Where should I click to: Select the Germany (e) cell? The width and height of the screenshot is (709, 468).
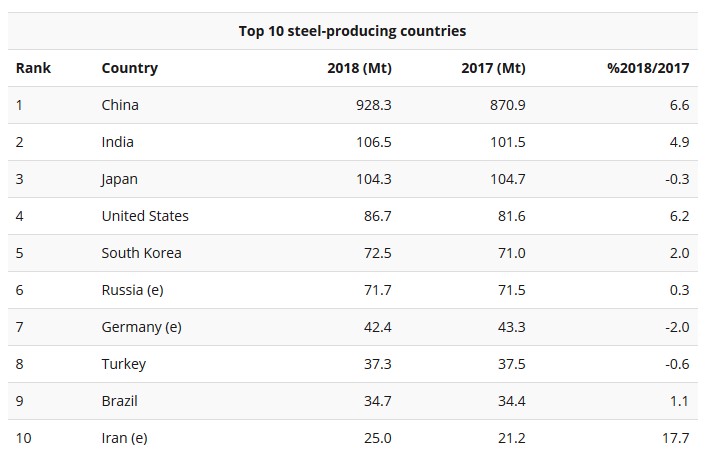pos(141,327)
